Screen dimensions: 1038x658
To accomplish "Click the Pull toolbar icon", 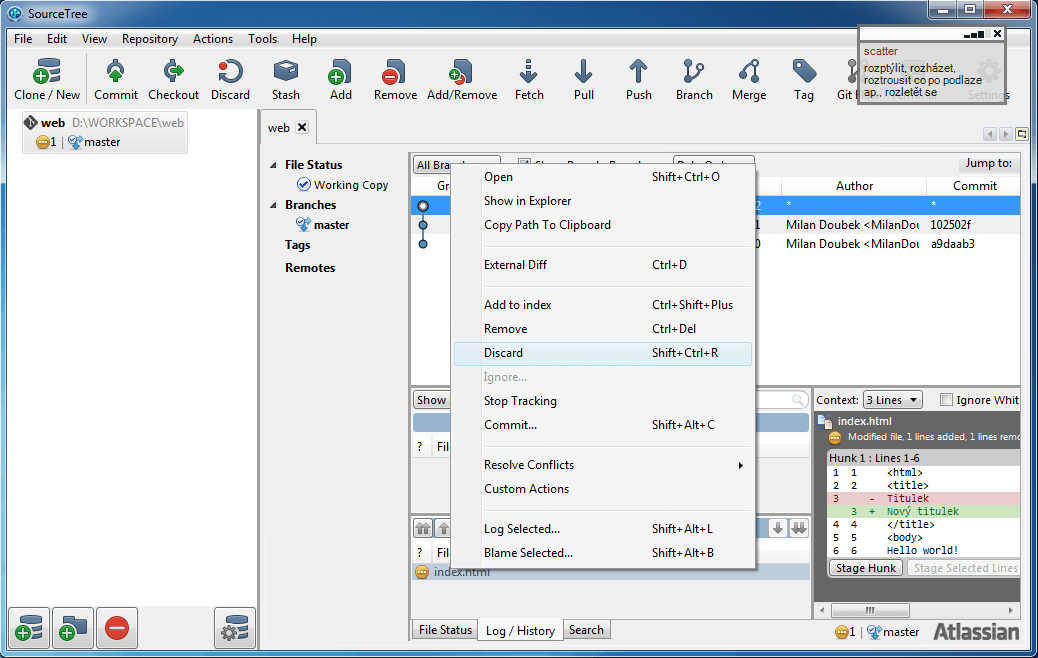I will tap(583, 71).
